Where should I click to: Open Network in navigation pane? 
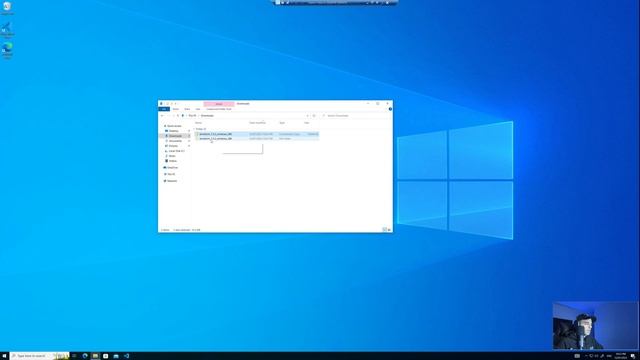point(172,181)
